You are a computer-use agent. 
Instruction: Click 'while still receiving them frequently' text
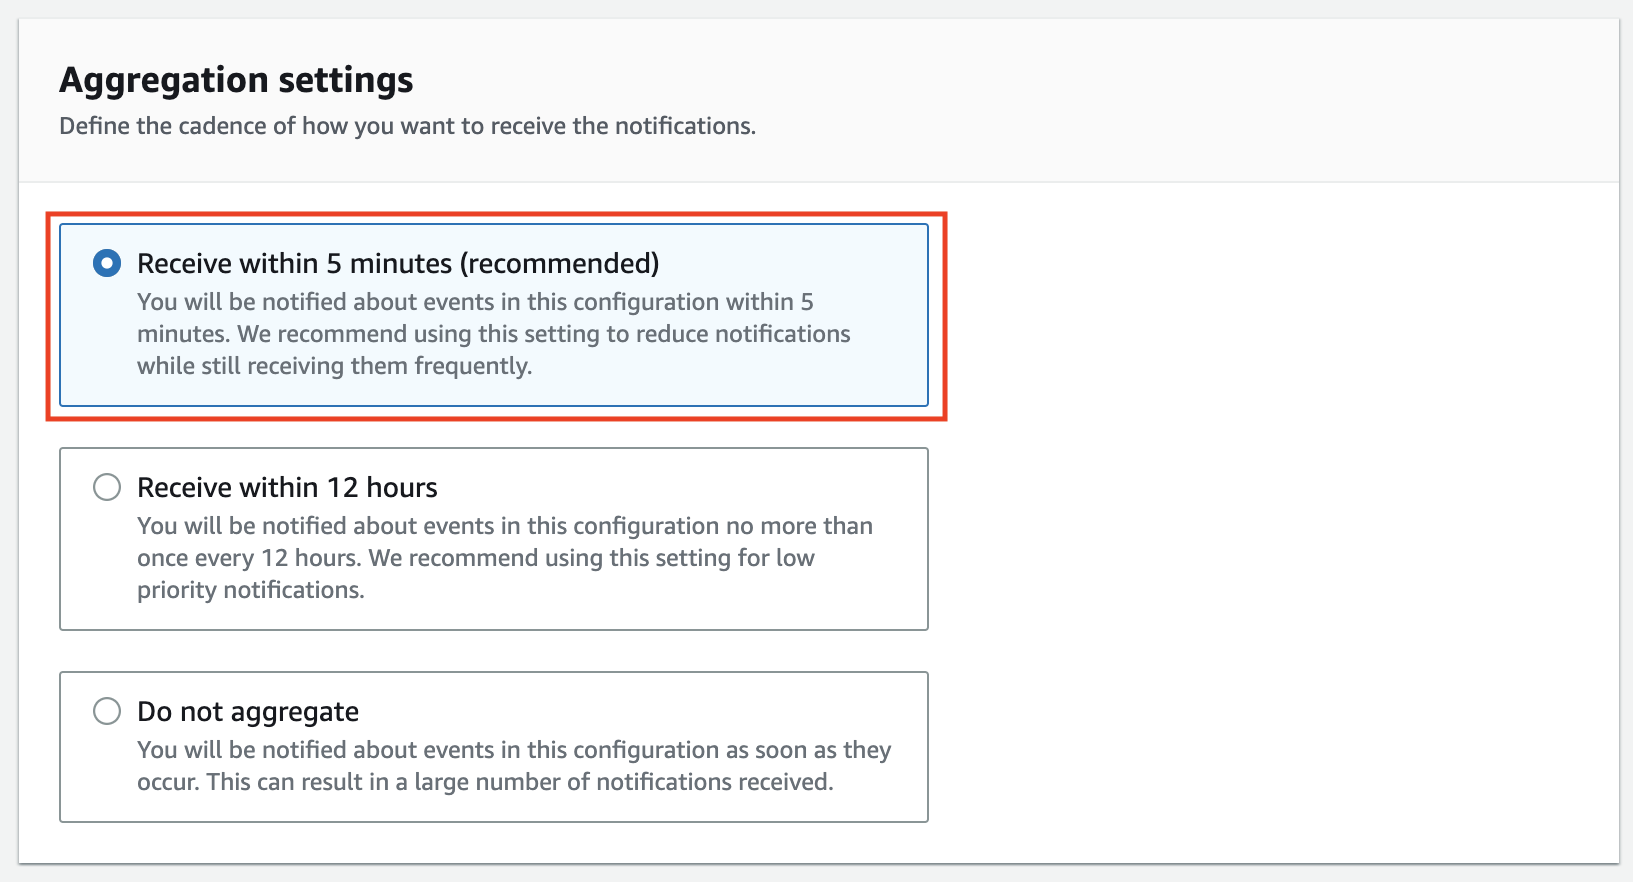tap(334, 366)
